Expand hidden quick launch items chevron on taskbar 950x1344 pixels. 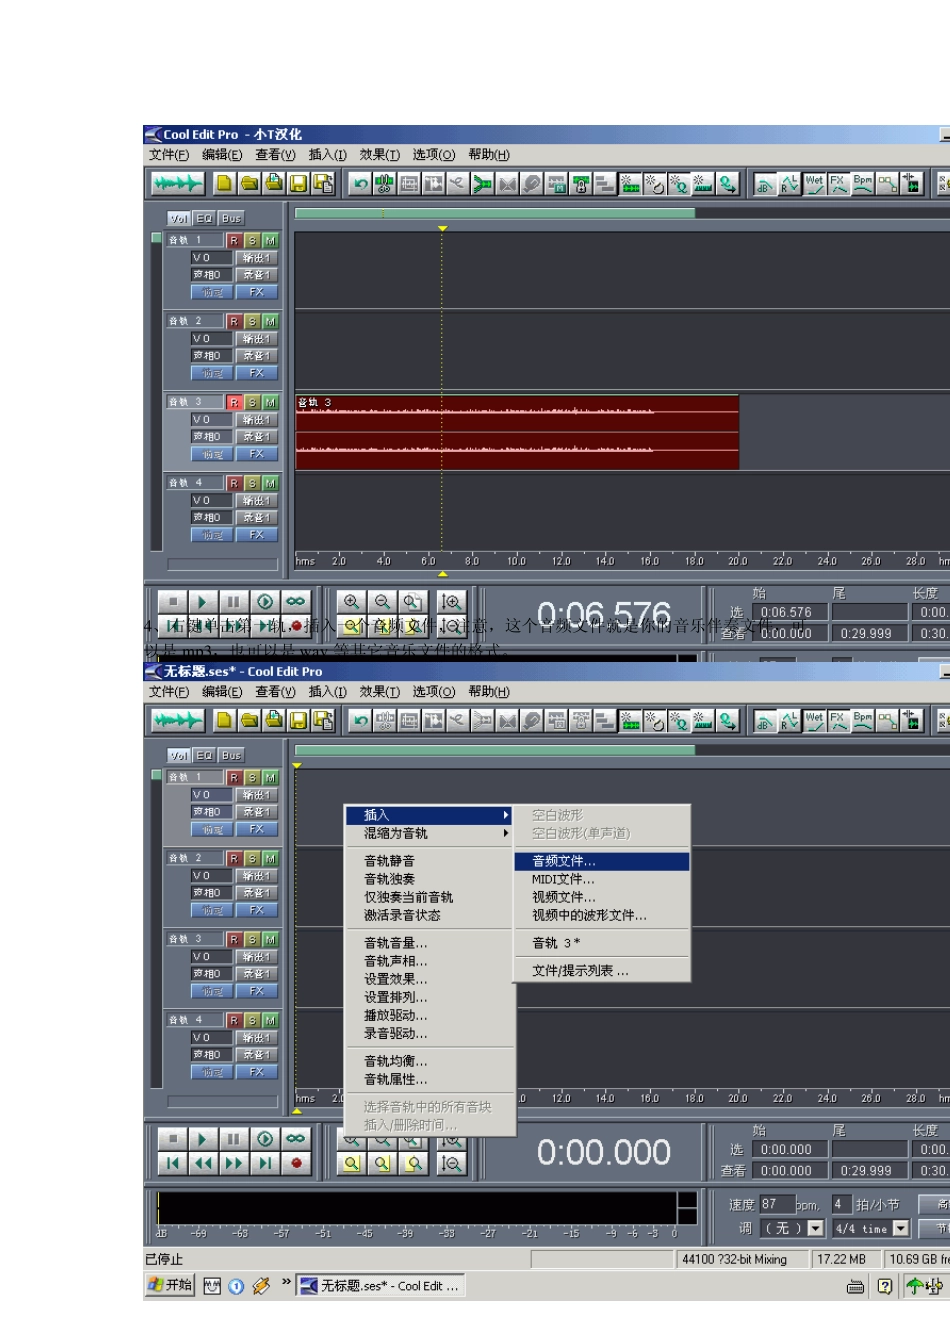[286, 1281]
